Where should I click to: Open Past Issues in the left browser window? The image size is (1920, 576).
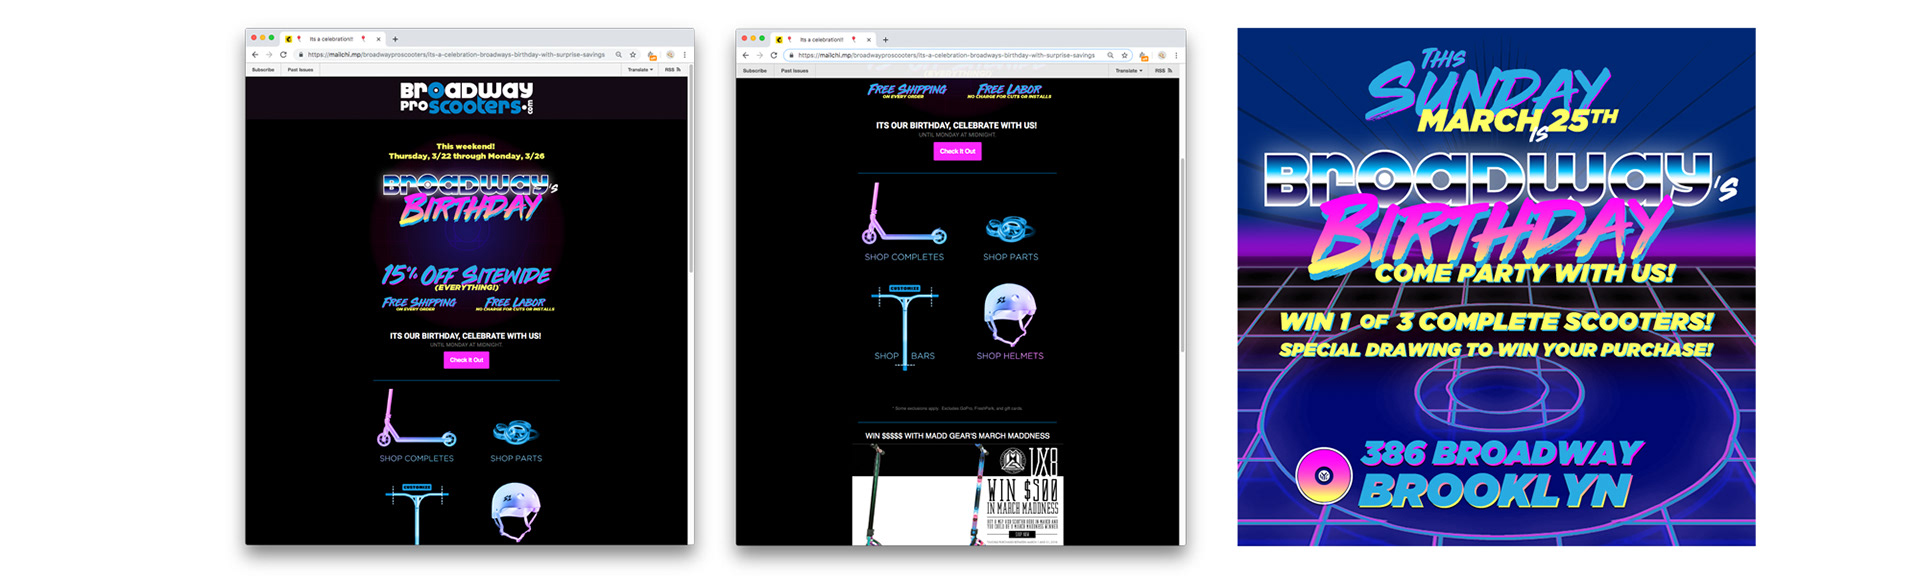point(300,70)
